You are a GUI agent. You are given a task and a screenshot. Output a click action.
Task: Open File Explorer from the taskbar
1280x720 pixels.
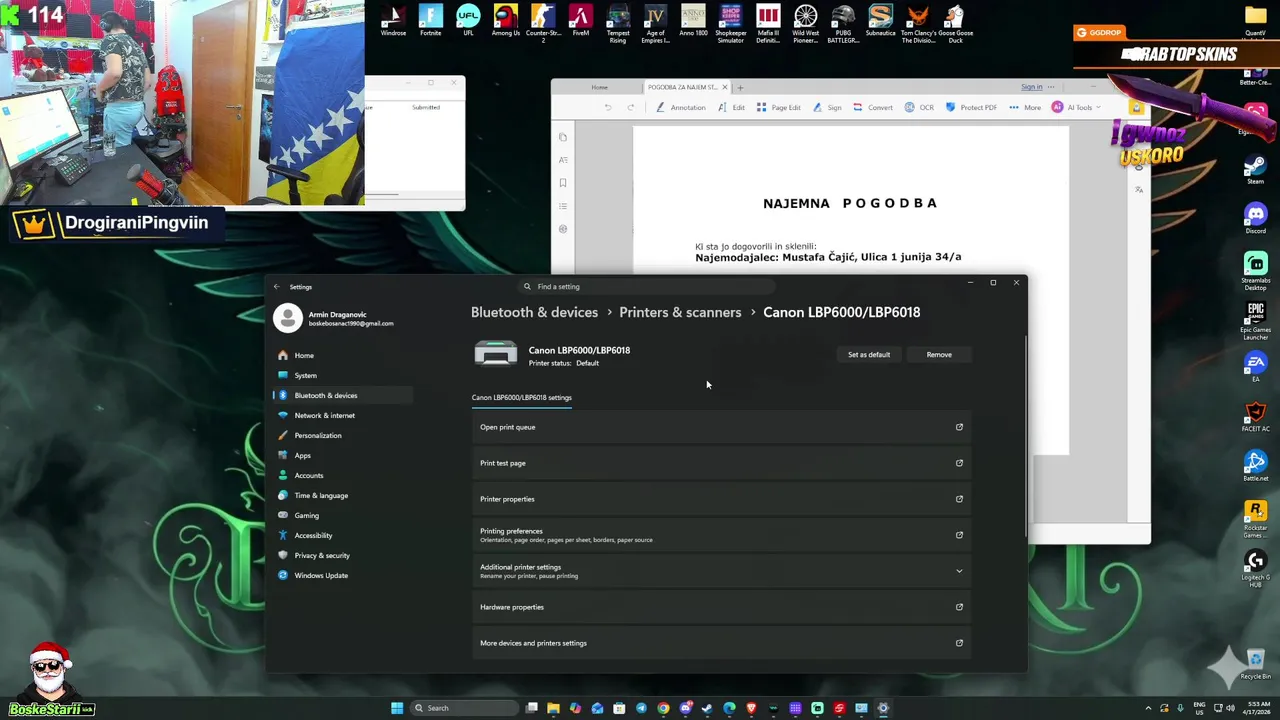(553, 708)
